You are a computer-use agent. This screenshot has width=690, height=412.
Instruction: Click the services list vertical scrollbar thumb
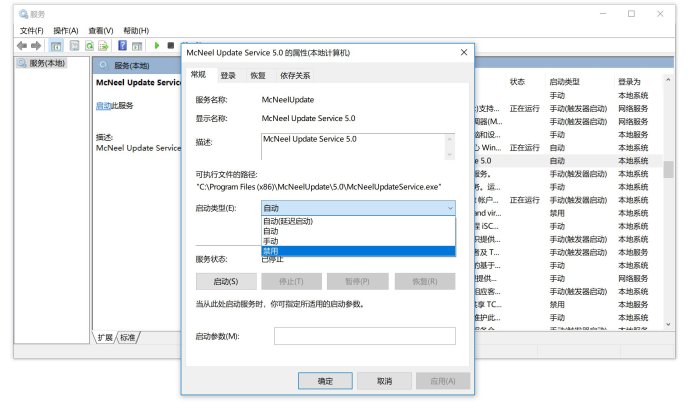click(668, 169)
